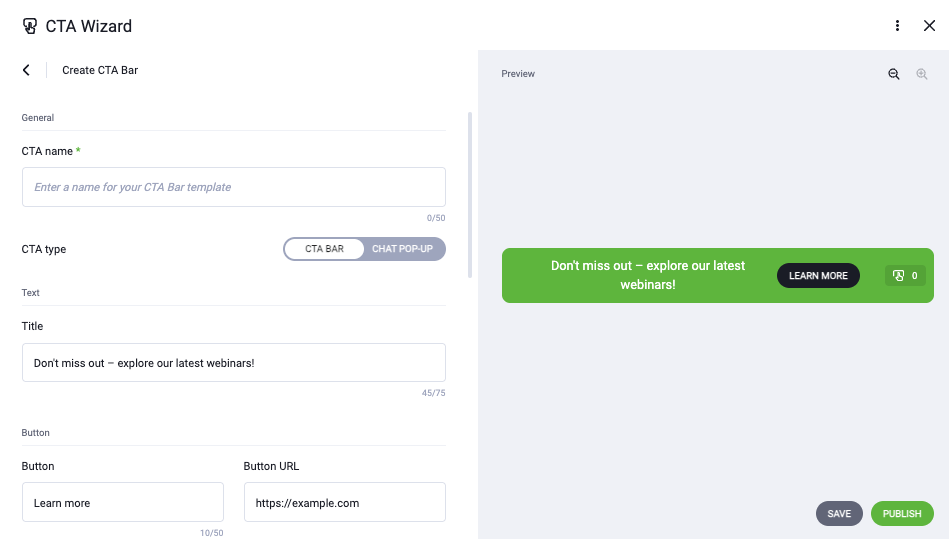Click into the Title text field
949x539 pixels.
pyautogui.click(x=234, y=362)
